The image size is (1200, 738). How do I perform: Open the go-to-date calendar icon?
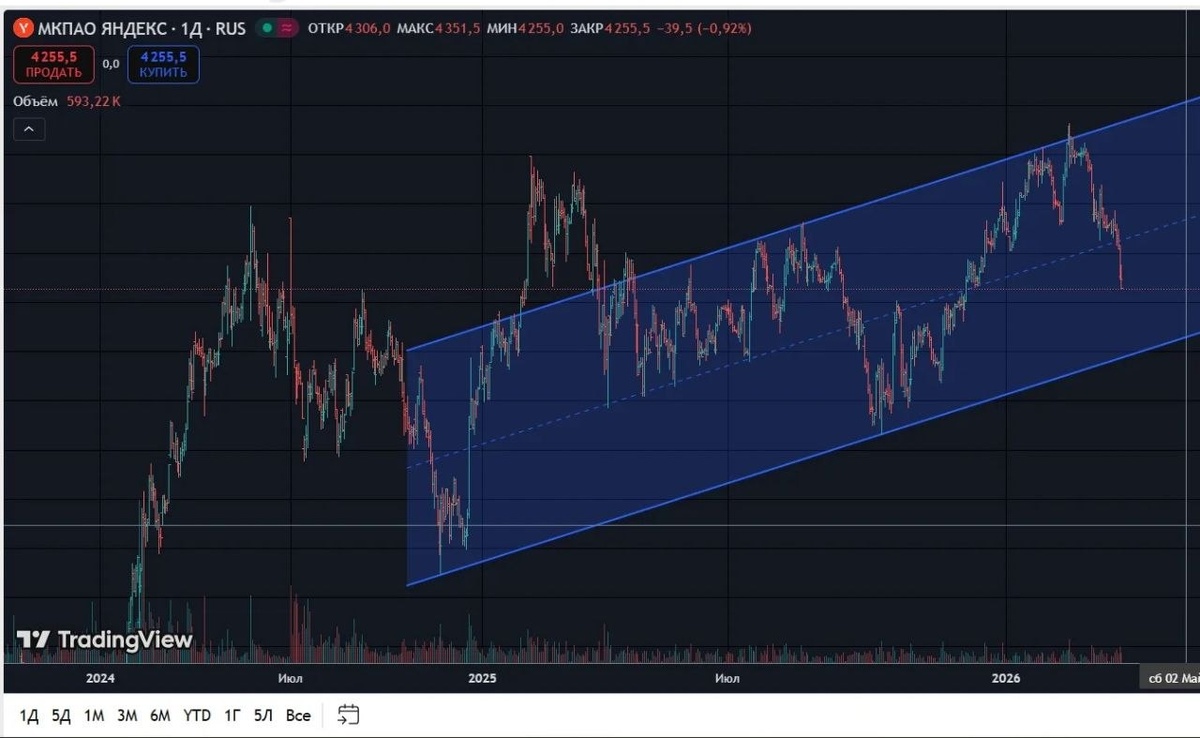pos(348,715)
